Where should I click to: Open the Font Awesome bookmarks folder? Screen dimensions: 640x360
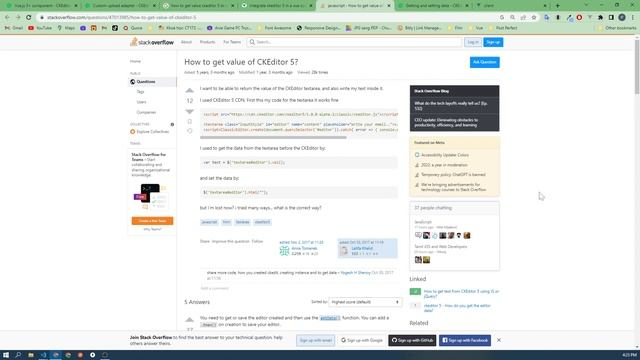click(274, 28)
